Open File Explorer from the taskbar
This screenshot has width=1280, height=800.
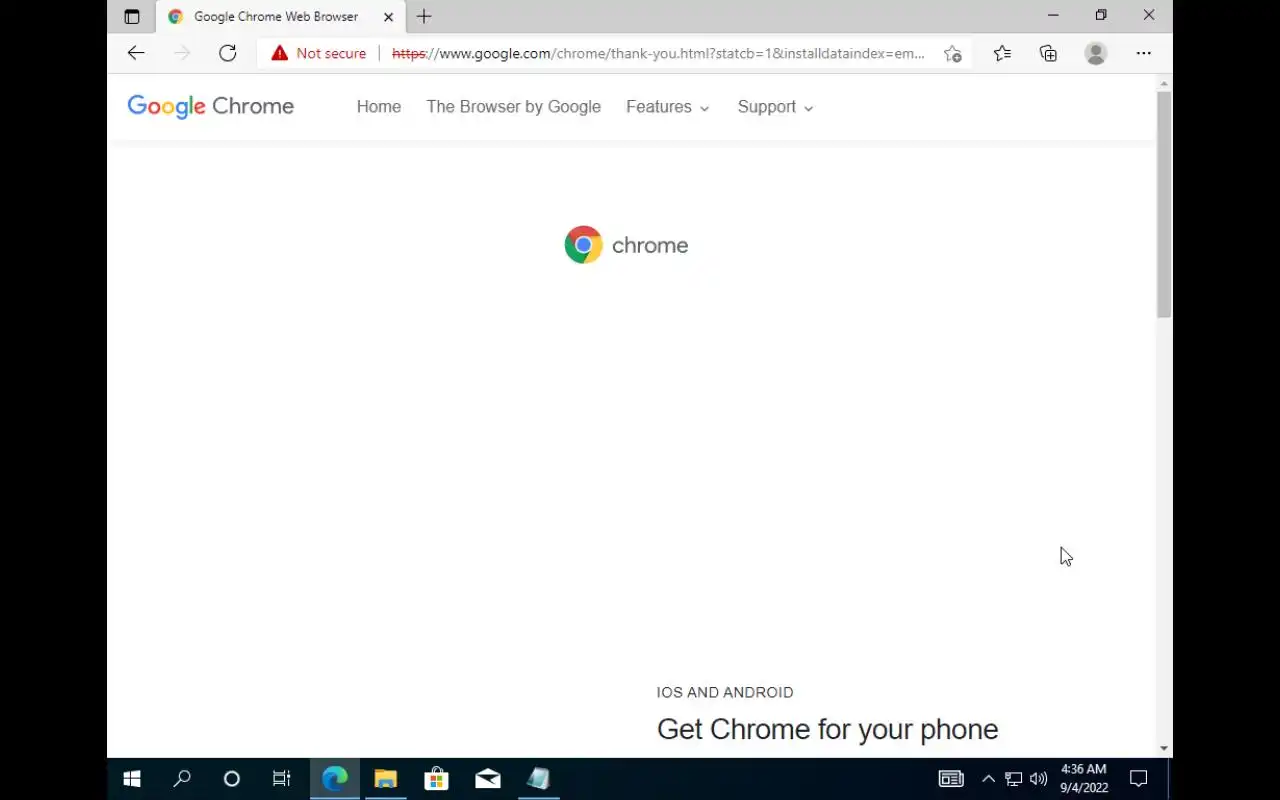[385, 779]
